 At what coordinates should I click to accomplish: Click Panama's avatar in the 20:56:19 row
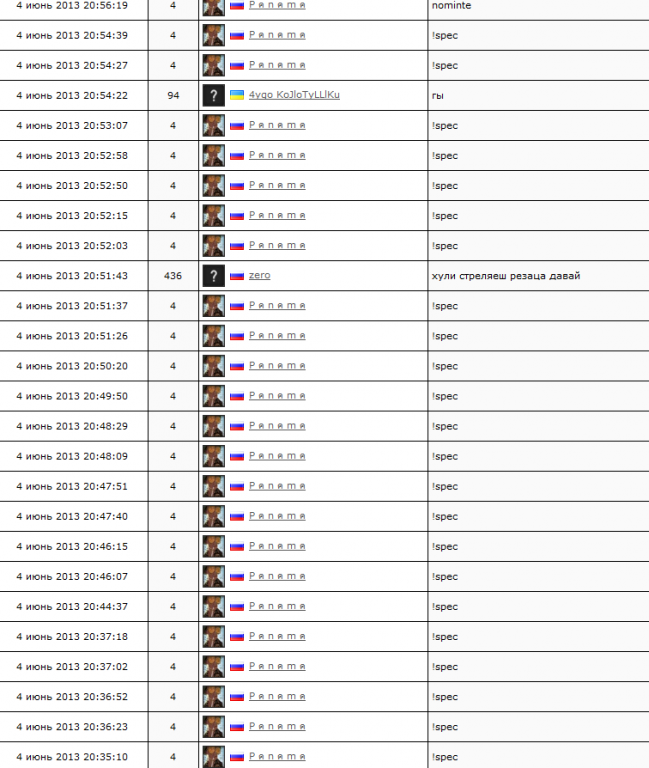point(213,6)
